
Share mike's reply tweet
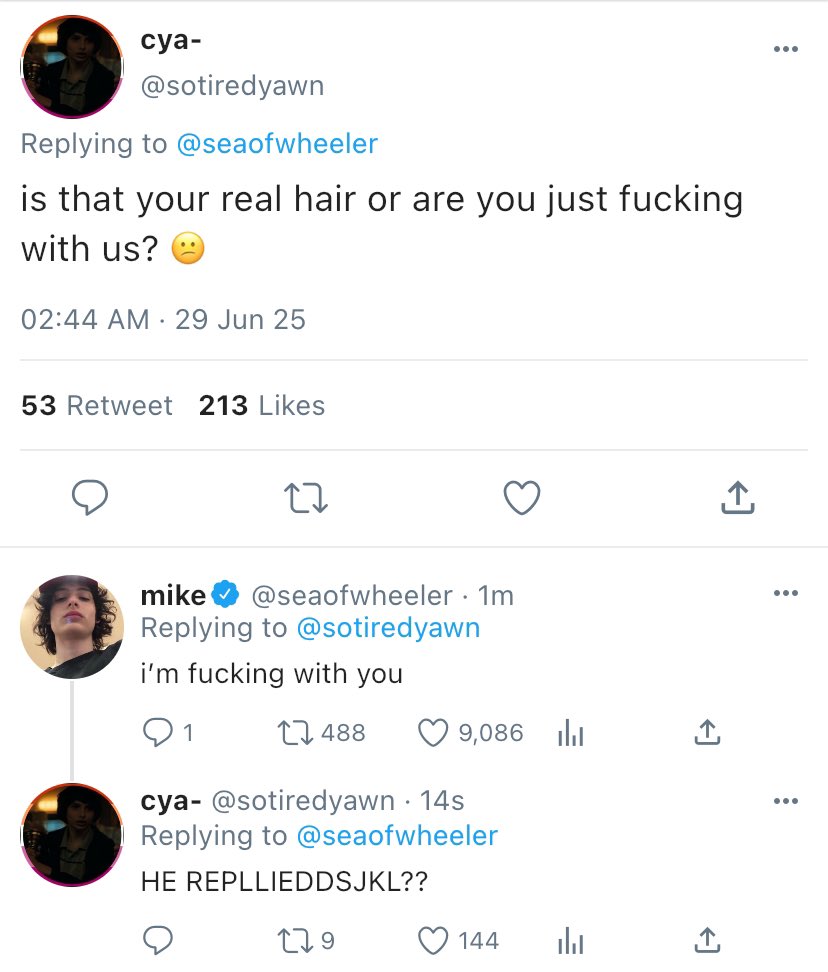(706, 733)
